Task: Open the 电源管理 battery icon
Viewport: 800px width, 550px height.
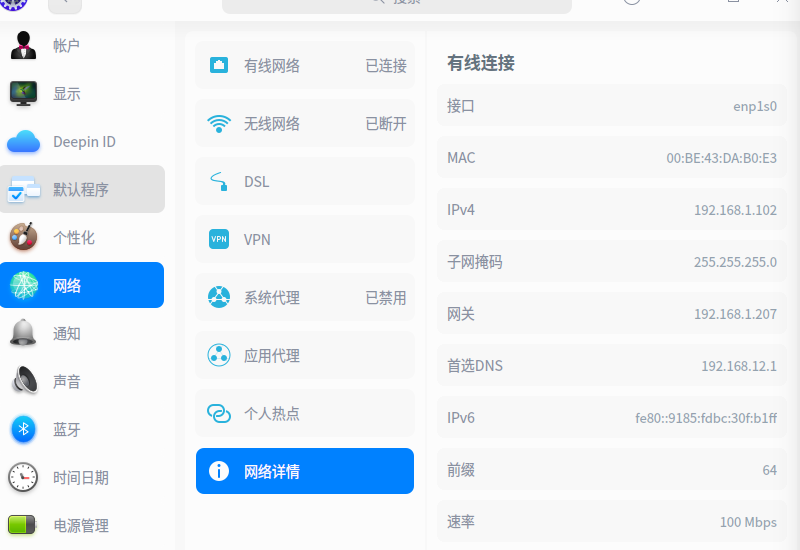Action: tap(22, 525)
